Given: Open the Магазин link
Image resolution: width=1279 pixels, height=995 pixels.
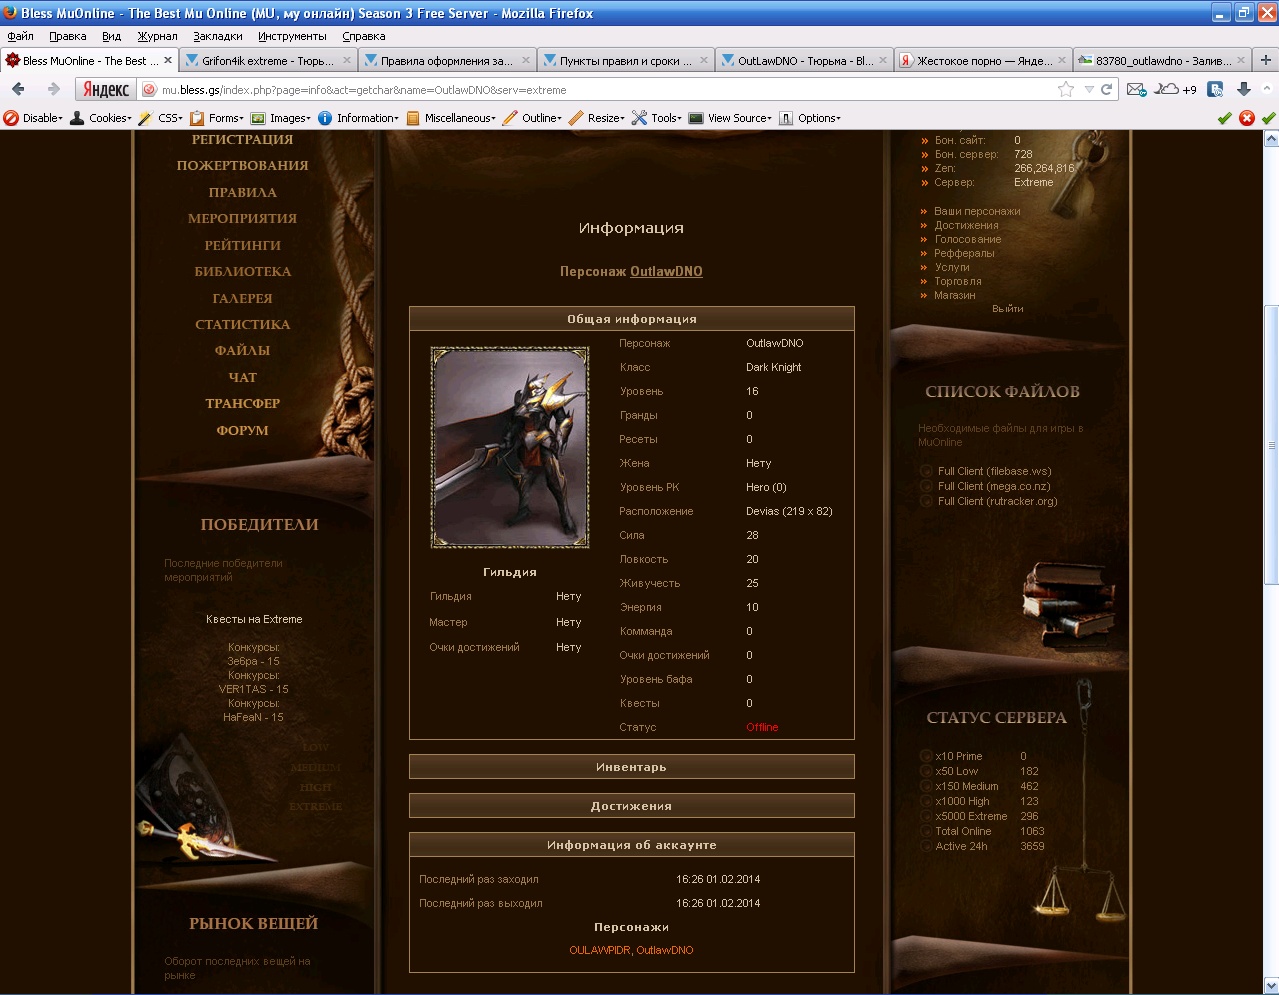Looking at the screenshot, I should coord(955,295).
